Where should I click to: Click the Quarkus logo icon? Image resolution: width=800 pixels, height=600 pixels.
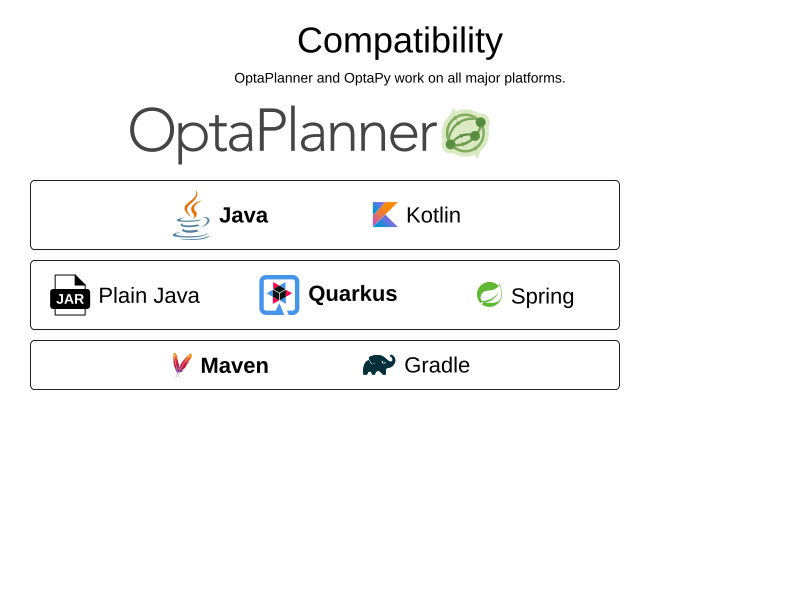[279, 295]
